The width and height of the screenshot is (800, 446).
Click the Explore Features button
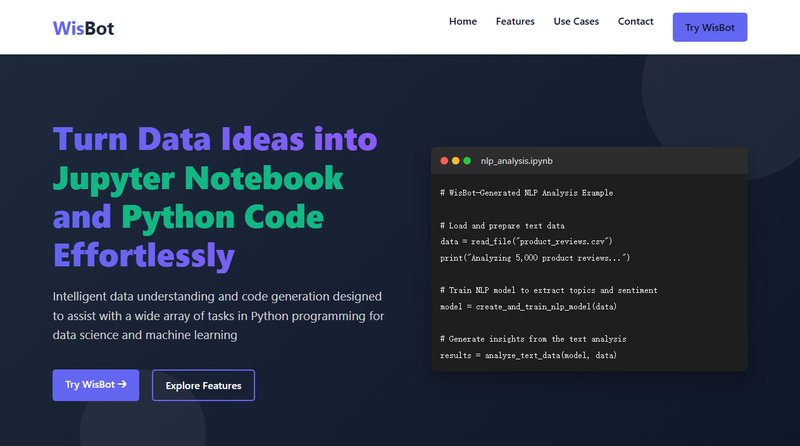(203, 385)
